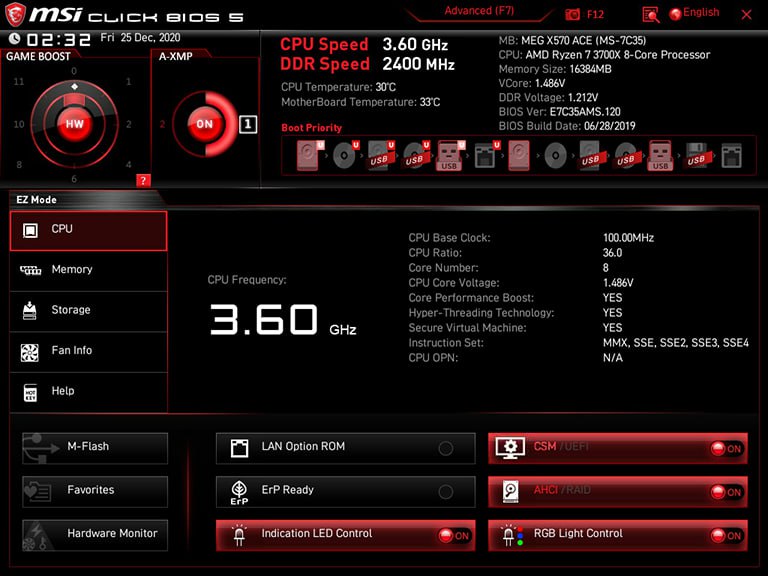Open the Memory tab

[88, 271]
